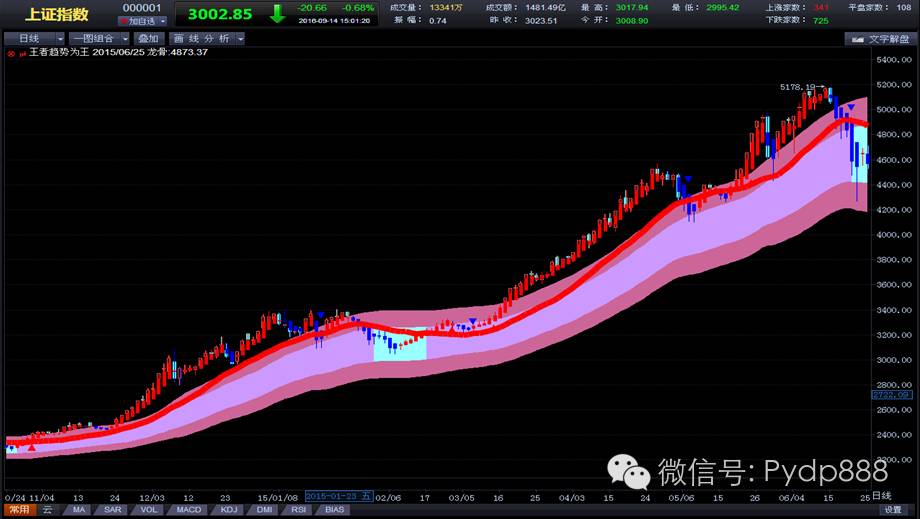Click the 06/04 date axis label
The image size is (920, 519).
tap(792, 498)
